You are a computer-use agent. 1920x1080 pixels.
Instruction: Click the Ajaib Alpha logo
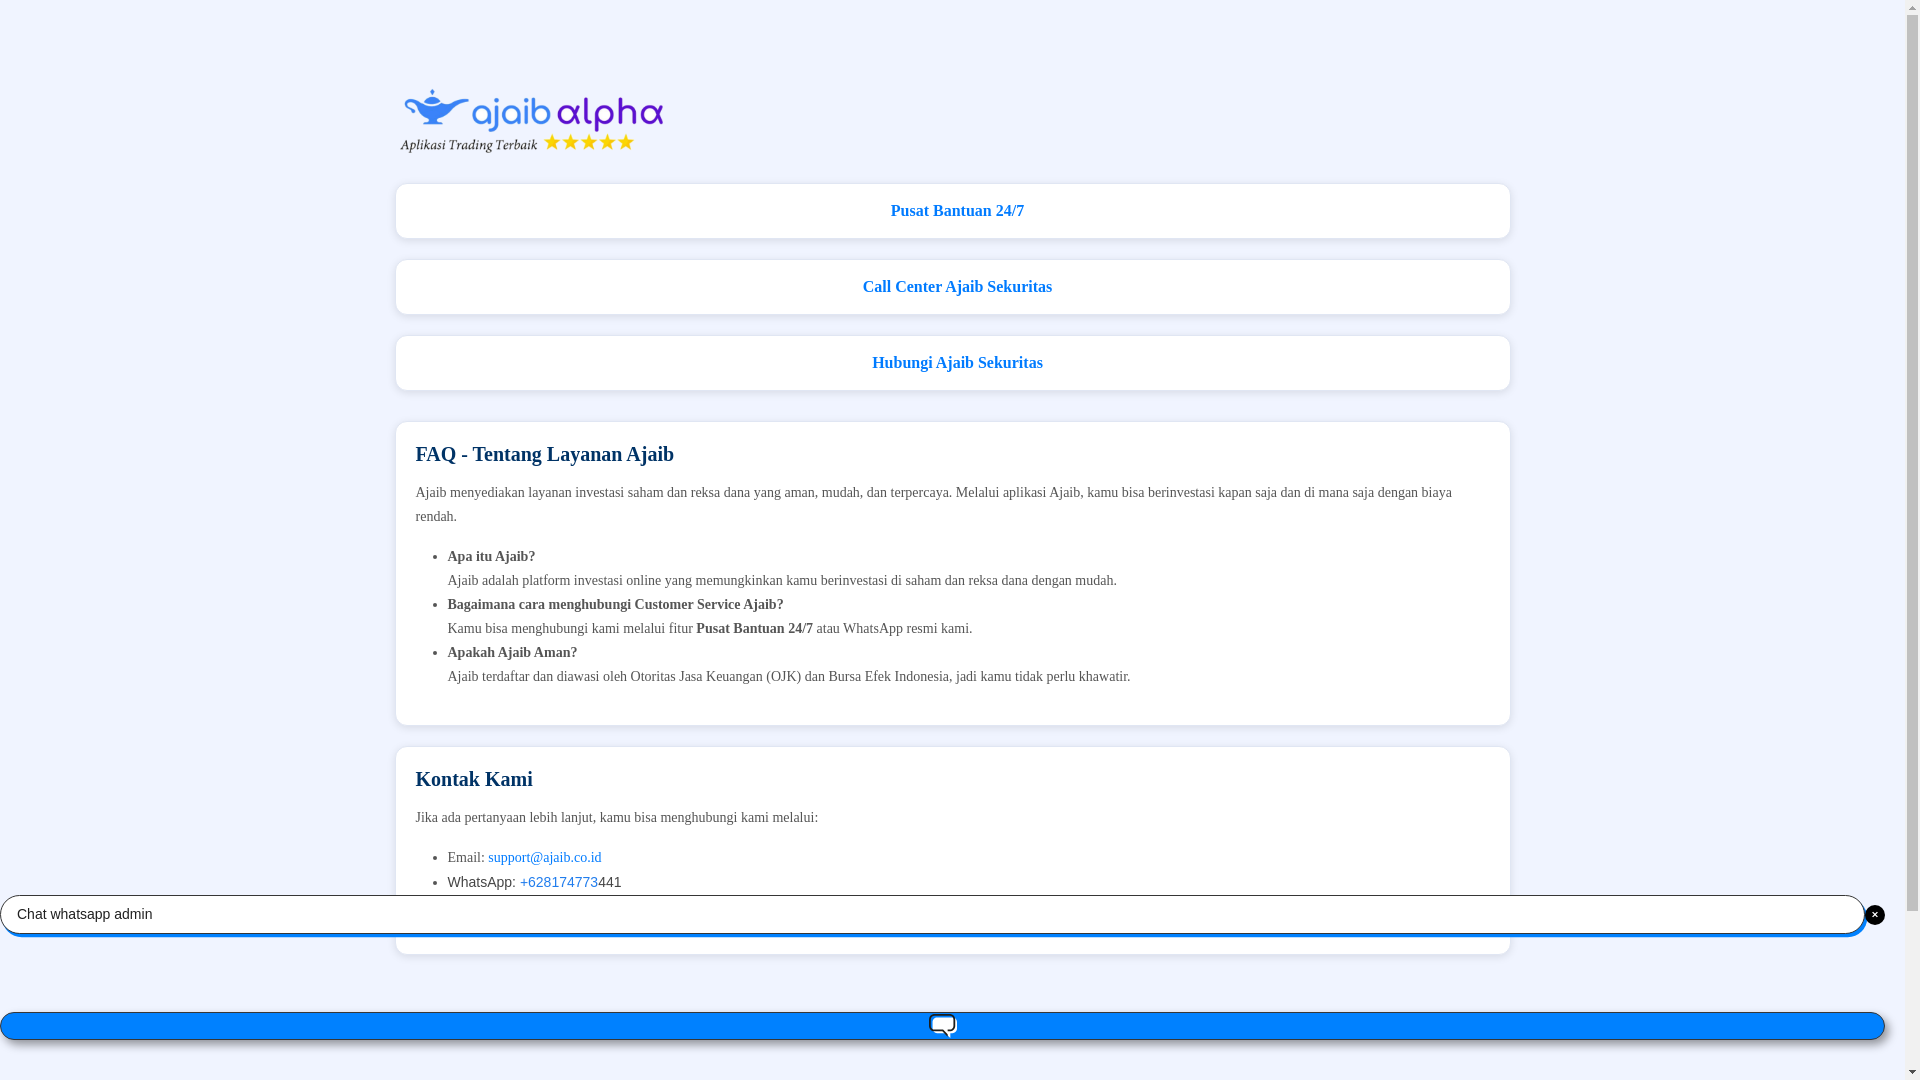[531, 120]
